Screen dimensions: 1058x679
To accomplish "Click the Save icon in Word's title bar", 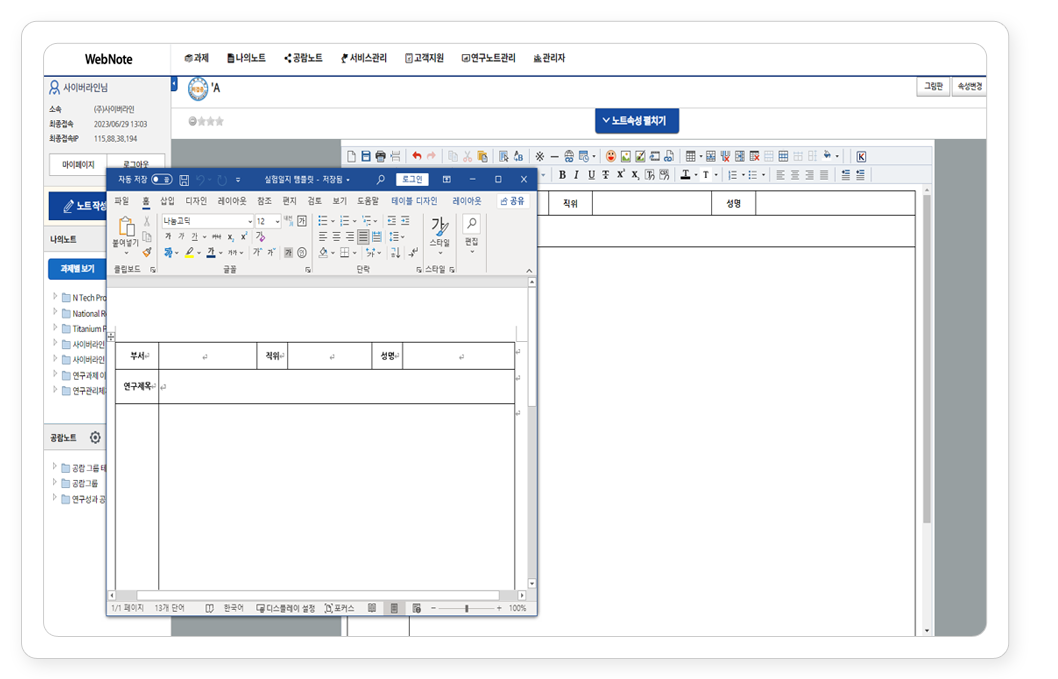I will pos(184,180).
